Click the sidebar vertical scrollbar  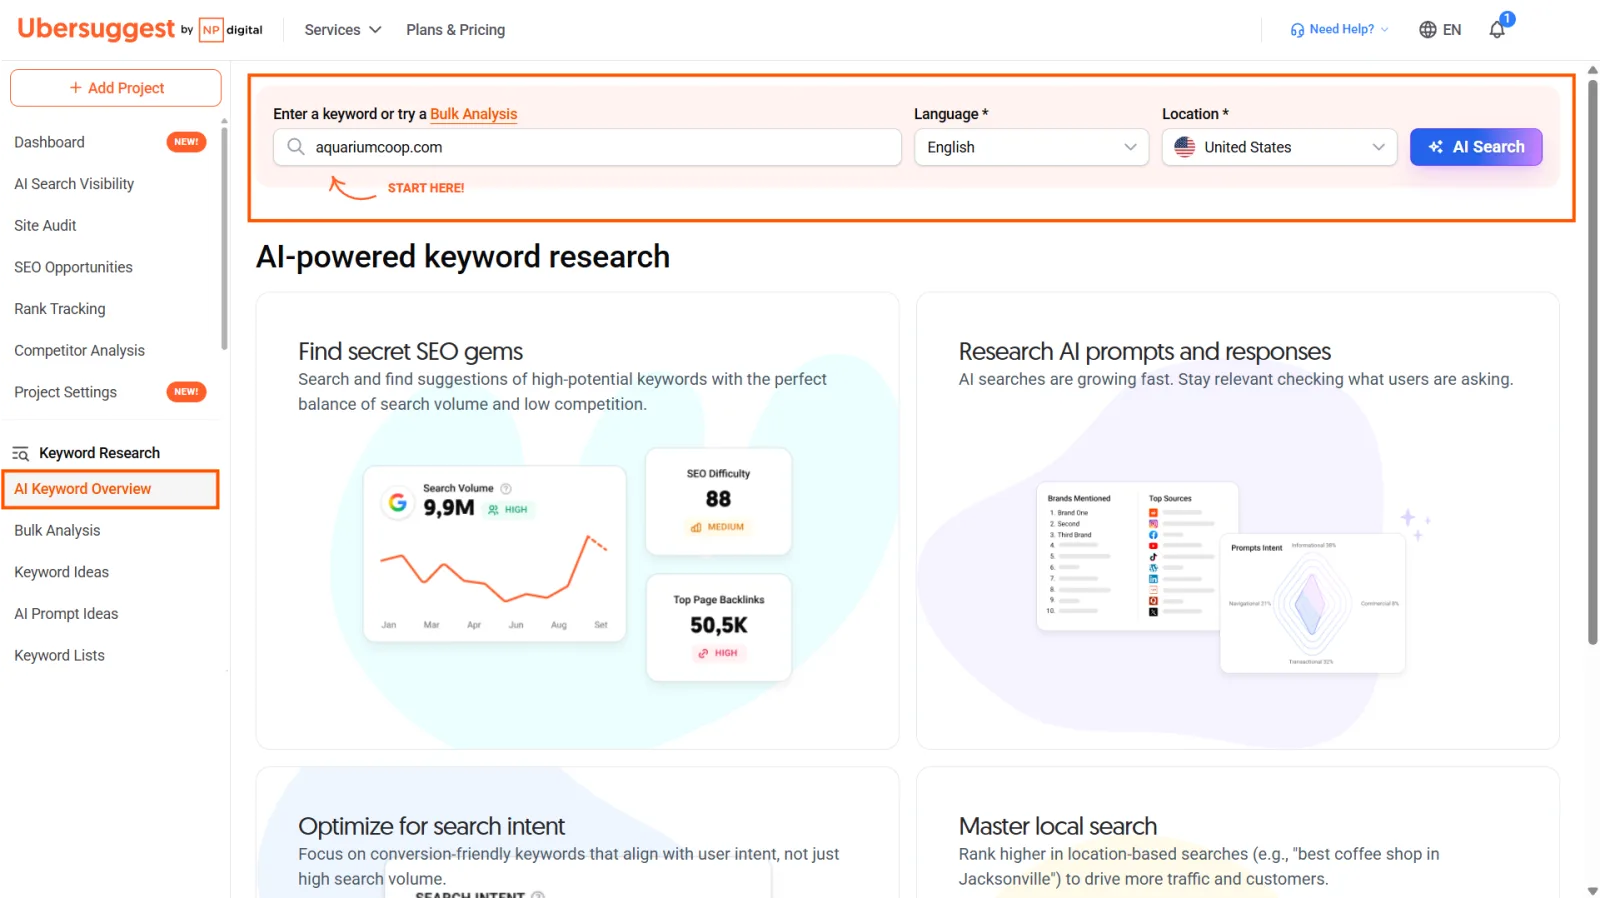224,238
